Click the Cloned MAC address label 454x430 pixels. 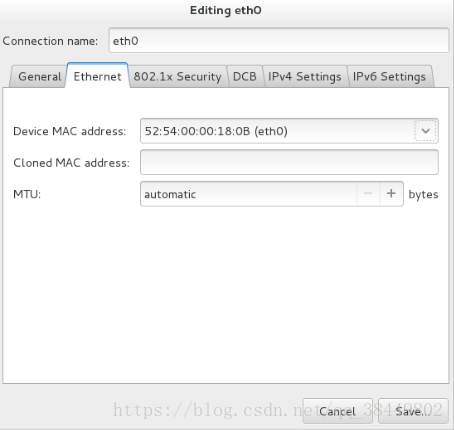tap(71, 163)
